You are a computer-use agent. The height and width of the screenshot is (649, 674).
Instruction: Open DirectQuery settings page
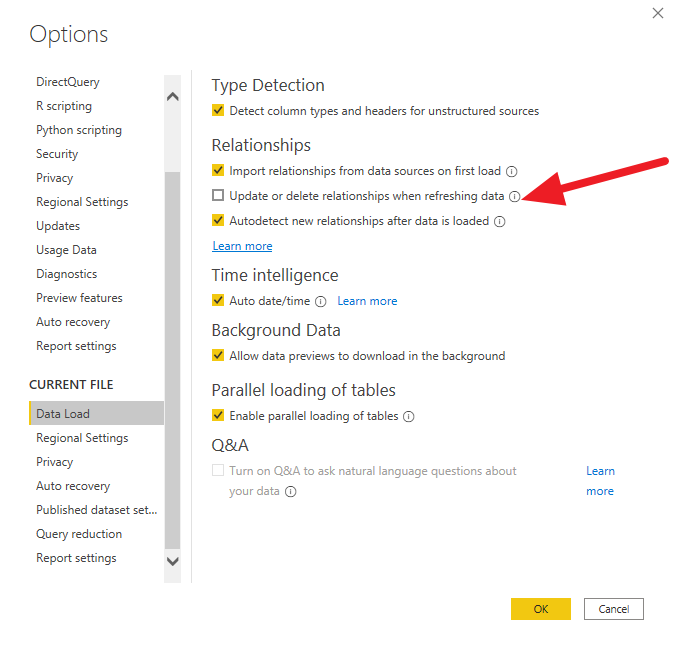pyautogui.click(x=68, y=82)
